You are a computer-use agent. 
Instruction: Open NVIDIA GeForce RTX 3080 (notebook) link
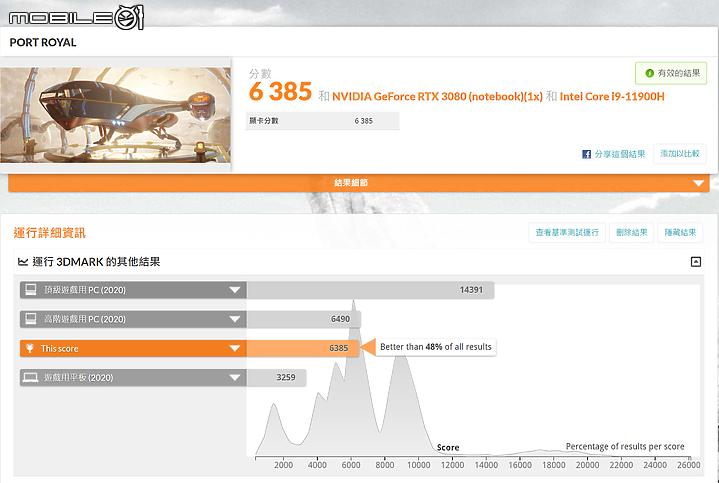point(437,96)
